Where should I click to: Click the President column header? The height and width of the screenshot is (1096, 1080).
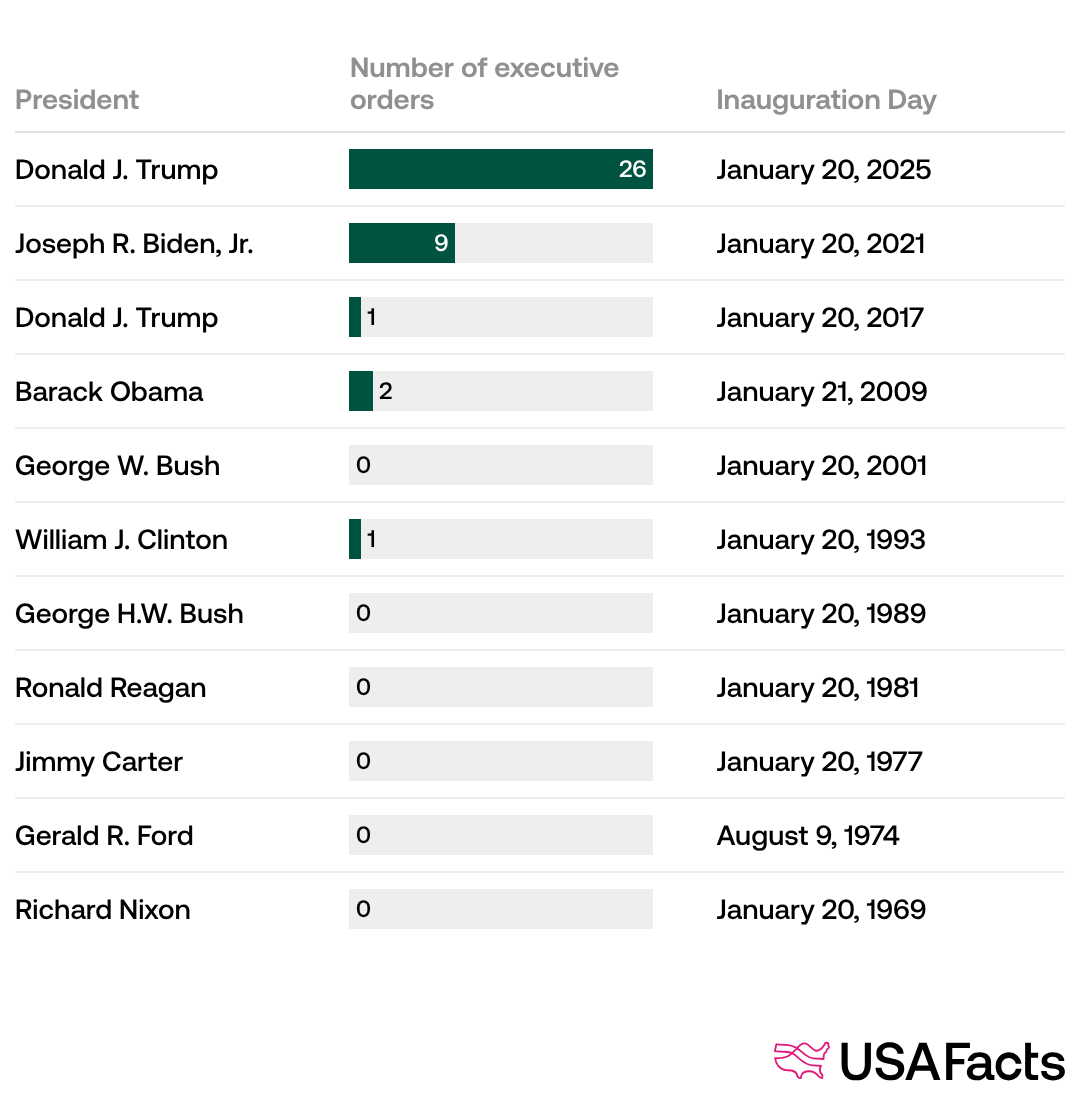pos(77,100)
